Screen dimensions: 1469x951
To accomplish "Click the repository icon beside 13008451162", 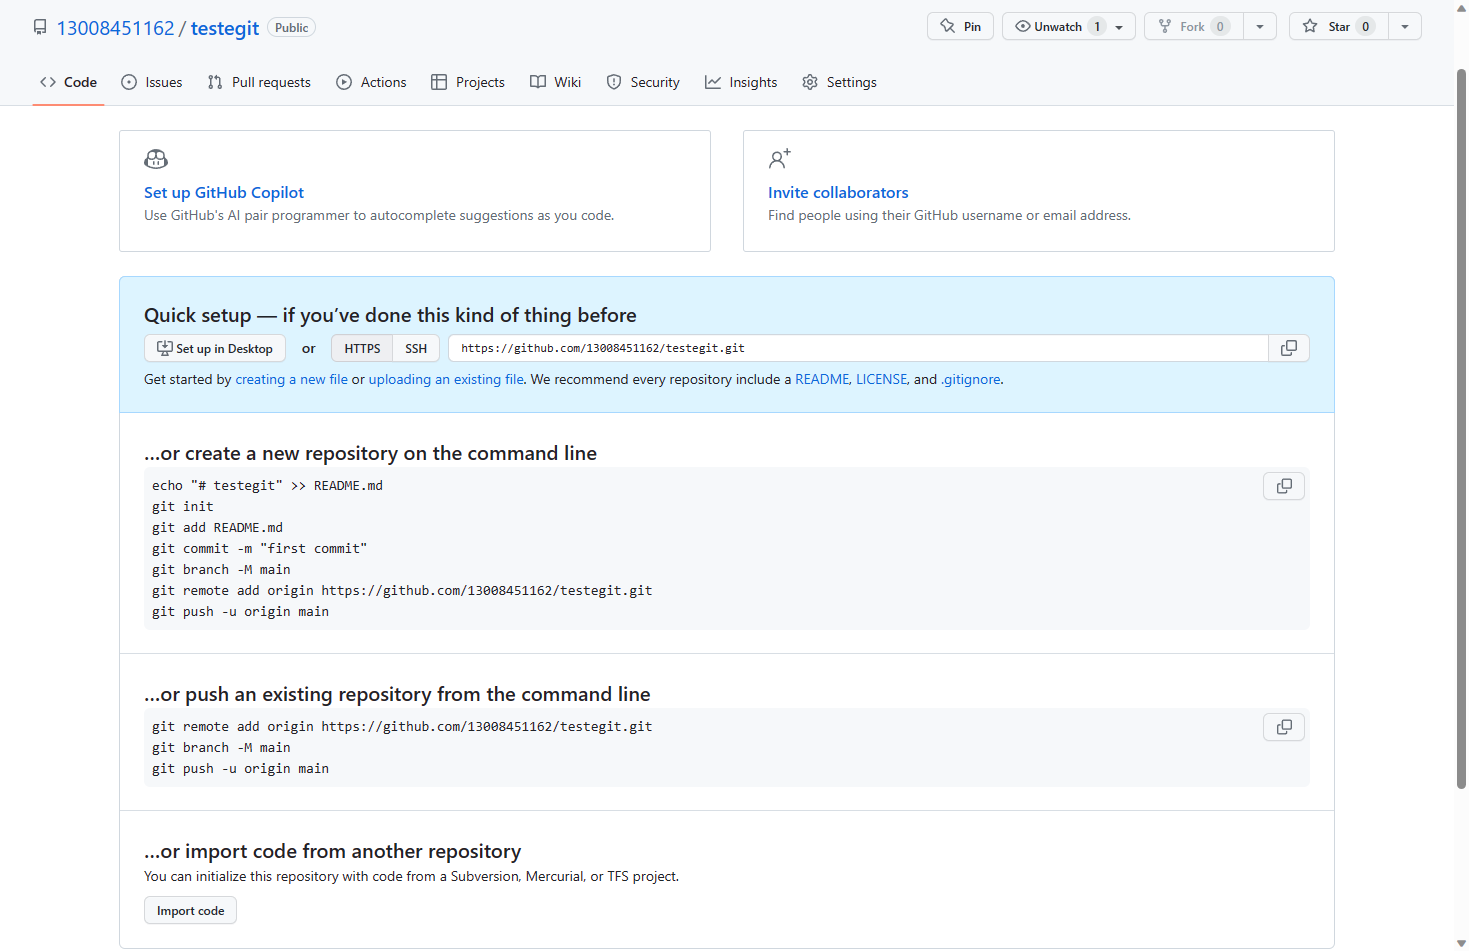I will click(40, 27).
